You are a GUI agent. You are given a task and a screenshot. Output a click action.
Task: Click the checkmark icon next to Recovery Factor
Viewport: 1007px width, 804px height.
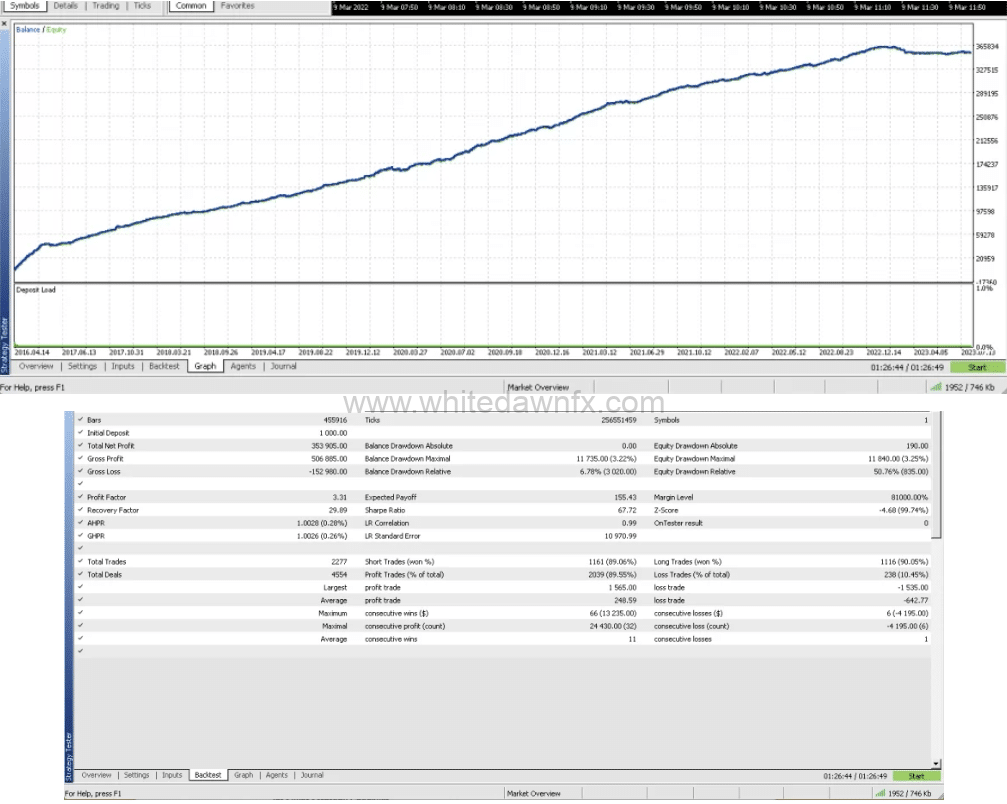(80, 510)
